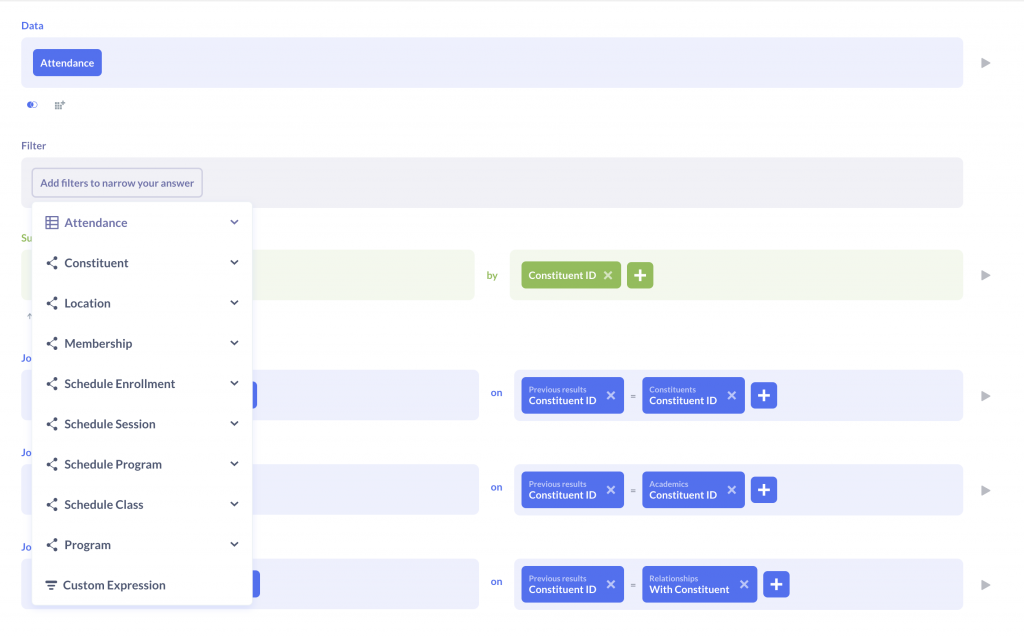Click Add filters to narrow your answer
This screenshot has height=637, width=1024.
pos(117,183)
